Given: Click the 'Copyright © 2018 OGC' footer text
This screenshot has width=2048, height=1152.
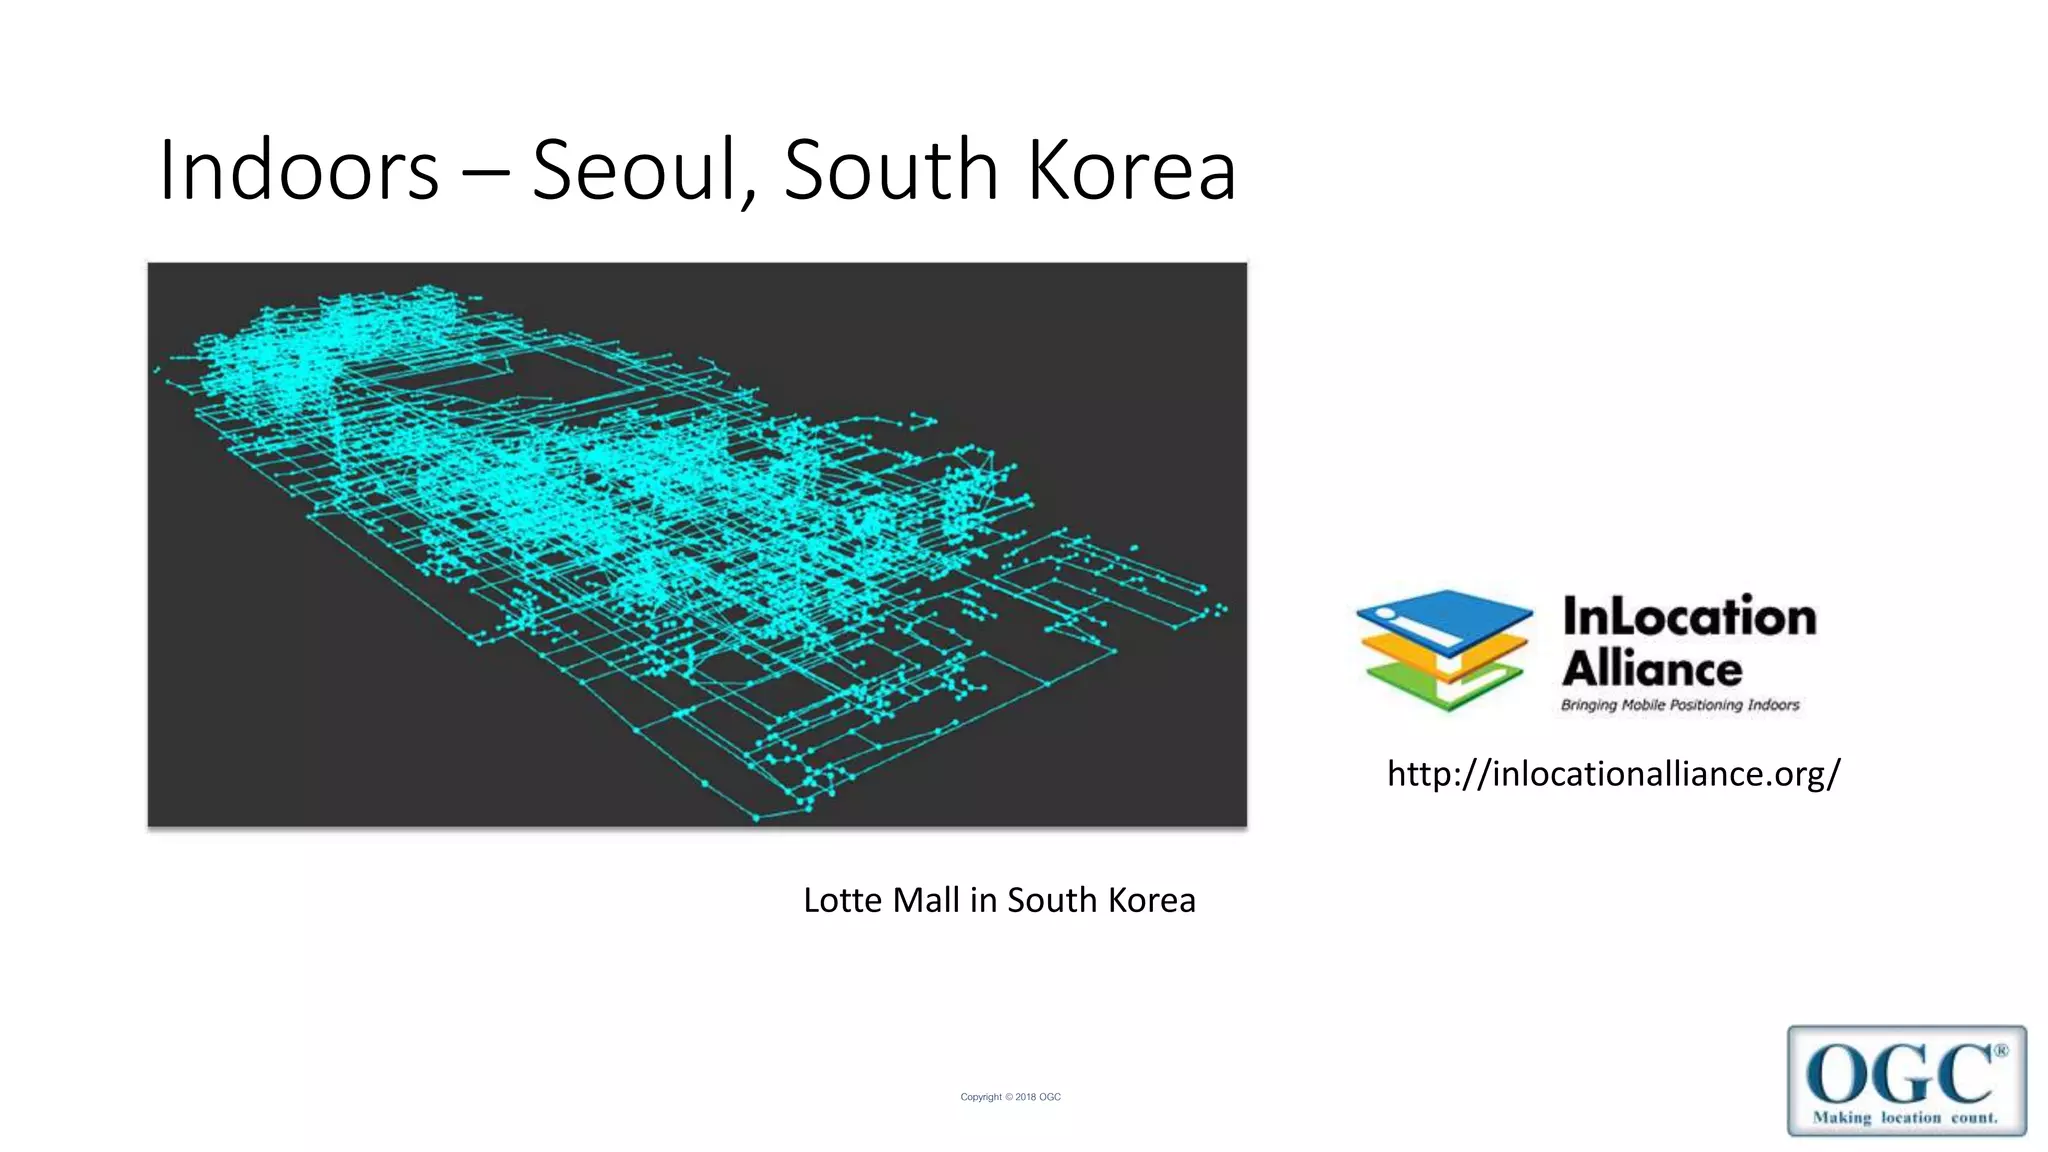Looking at the screenshot, I should pyautogui.click(x=1010, y=1097).
